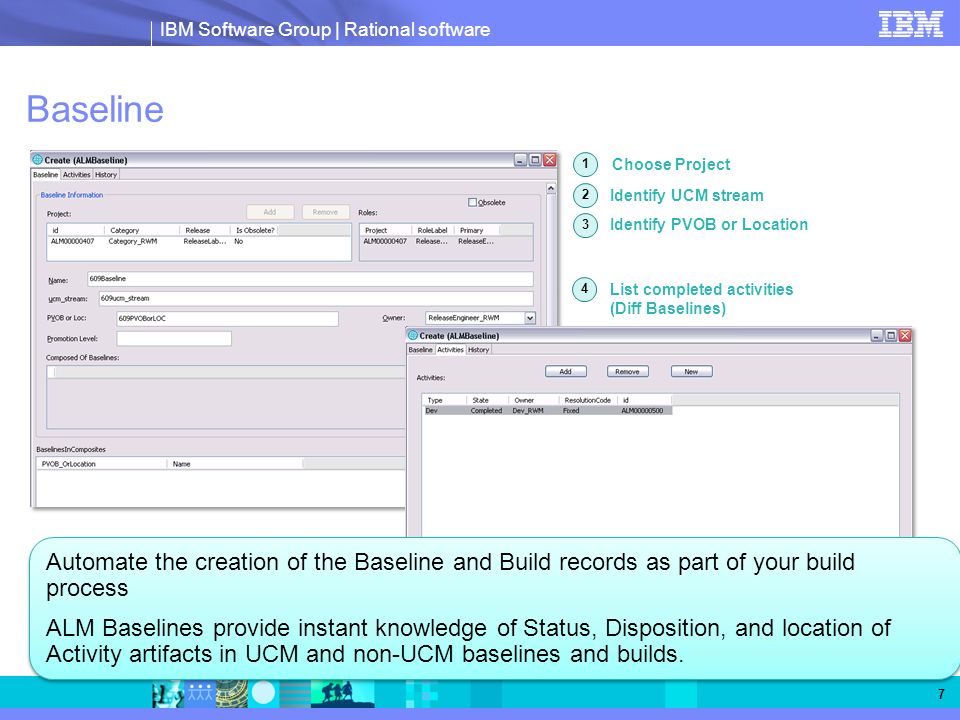The width and height of the screenshot is (960, 720).
Task: Click the PVOB_OrLocation column header
Action: tap(102, 464)
